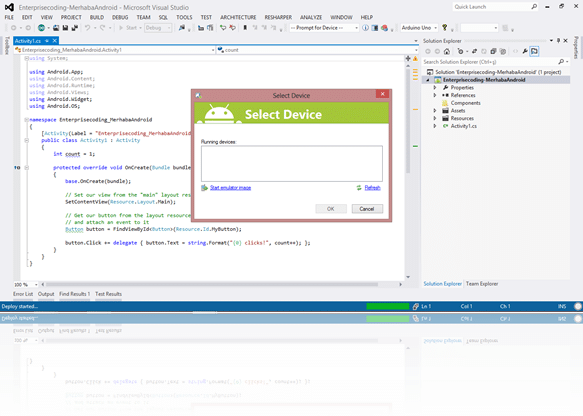This screenshot has width=583, height=416.
Task: Click the Running devices list box
Action: point(292,164)
